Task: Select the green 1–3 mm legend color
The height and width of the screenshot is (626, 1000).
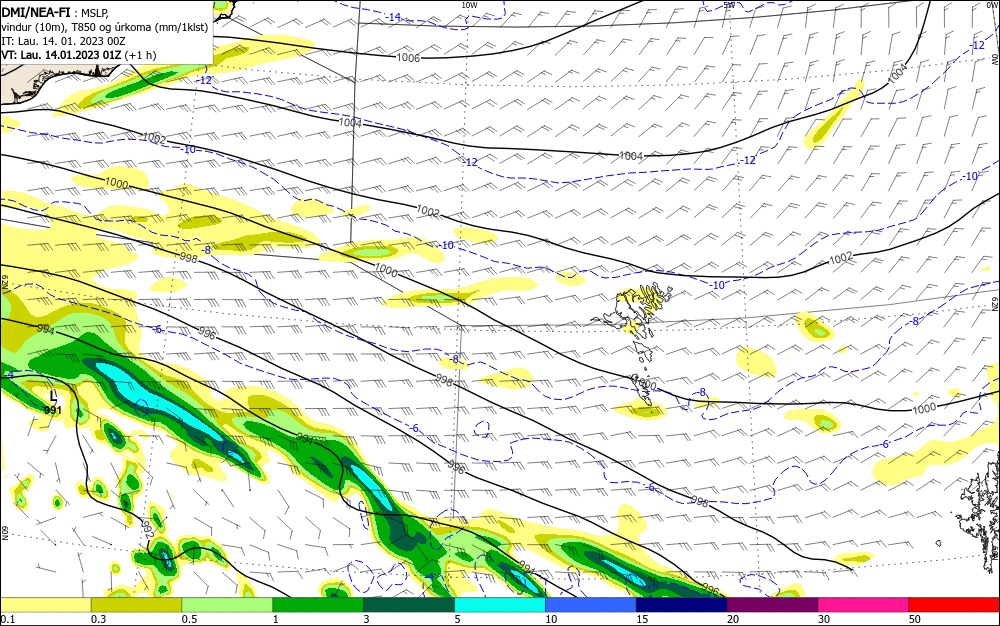Action: 318,605
